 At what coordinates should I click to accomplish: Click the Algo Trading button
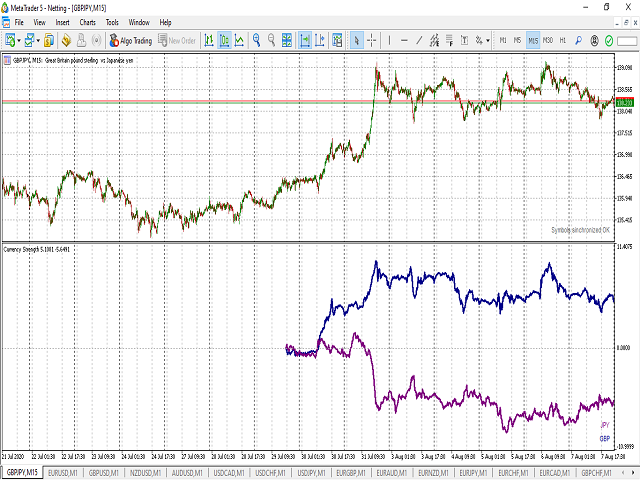tap(130, 41)
